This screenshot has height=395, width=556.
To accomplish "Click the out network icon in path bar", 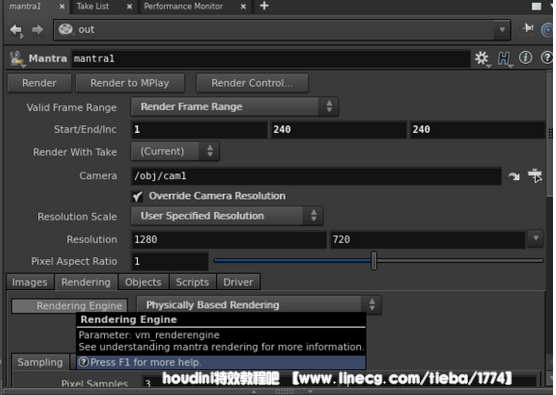I will (66, 29).
